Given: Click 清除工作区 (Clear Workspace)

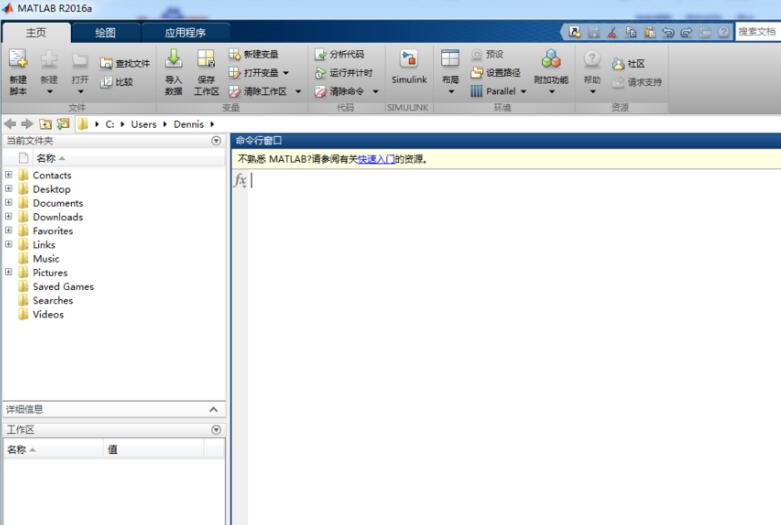Looking at the screenshot, I should (x=258, y=91).
